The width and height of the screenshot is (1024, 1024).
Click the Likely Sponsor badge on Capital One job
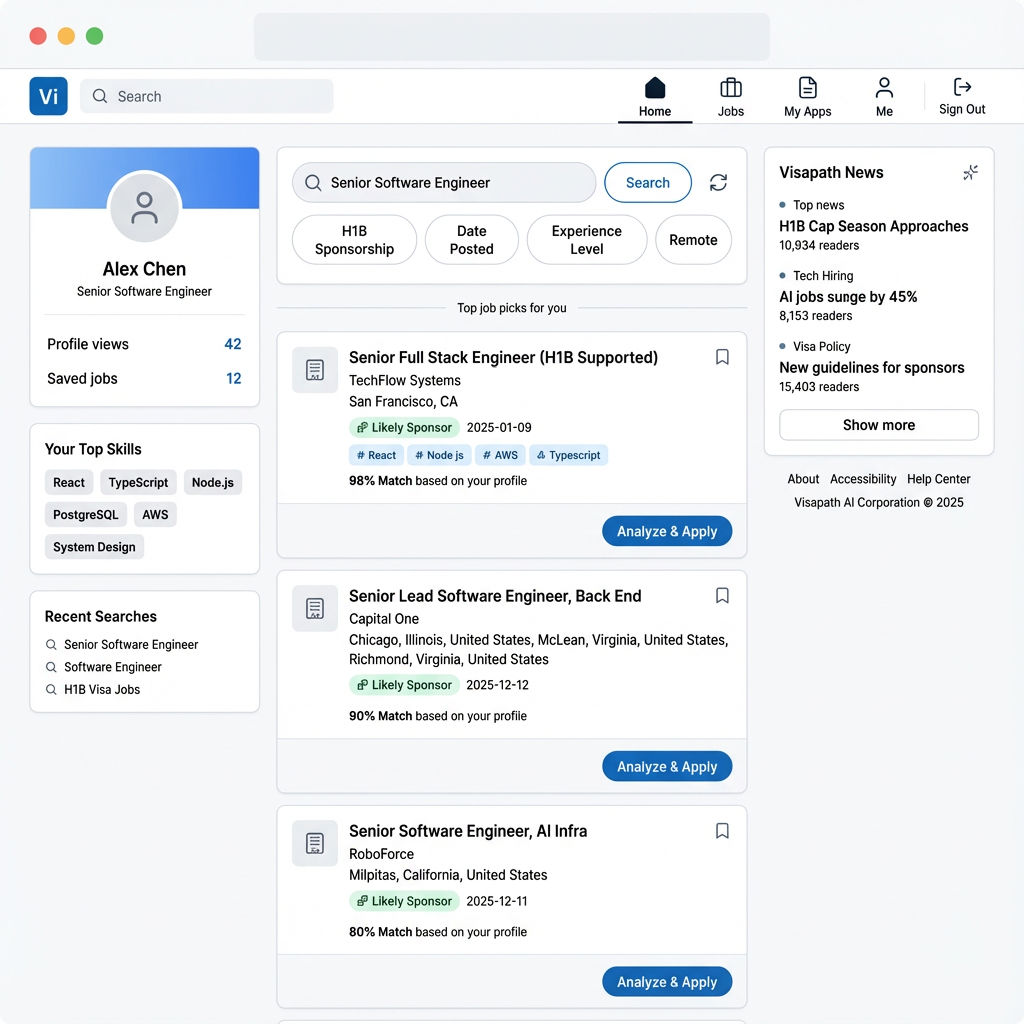tap(404, 684)
